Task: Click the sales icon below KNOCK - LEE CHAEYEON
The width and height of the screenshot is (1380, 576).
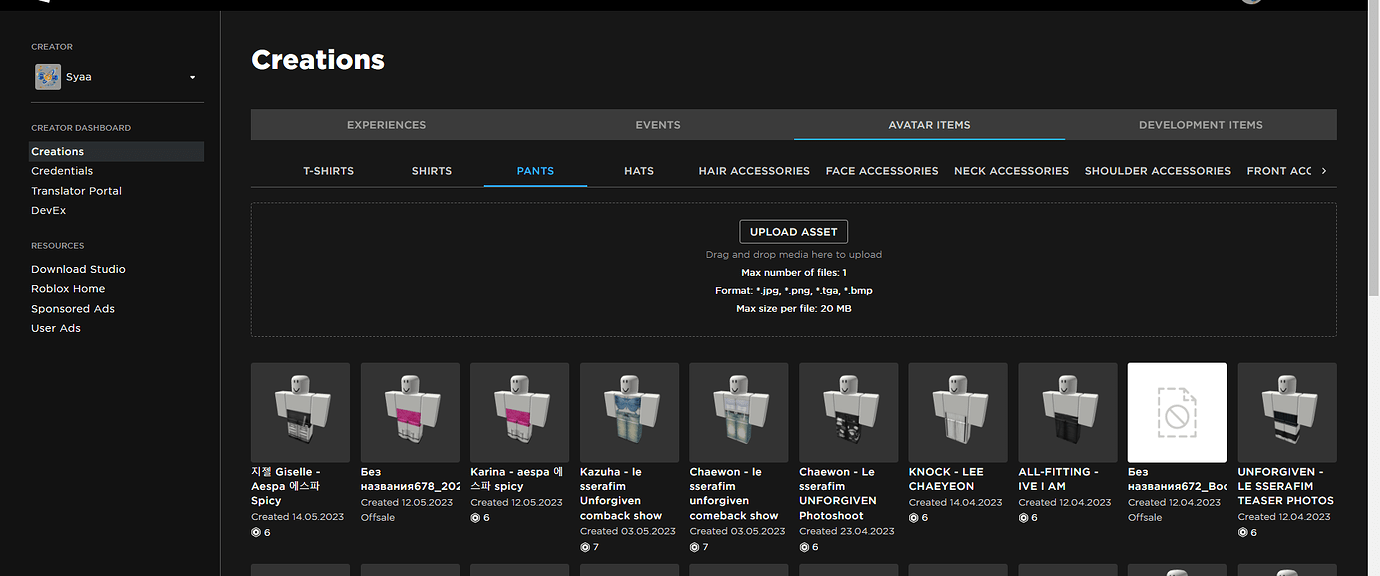Action: coord(914,517)
